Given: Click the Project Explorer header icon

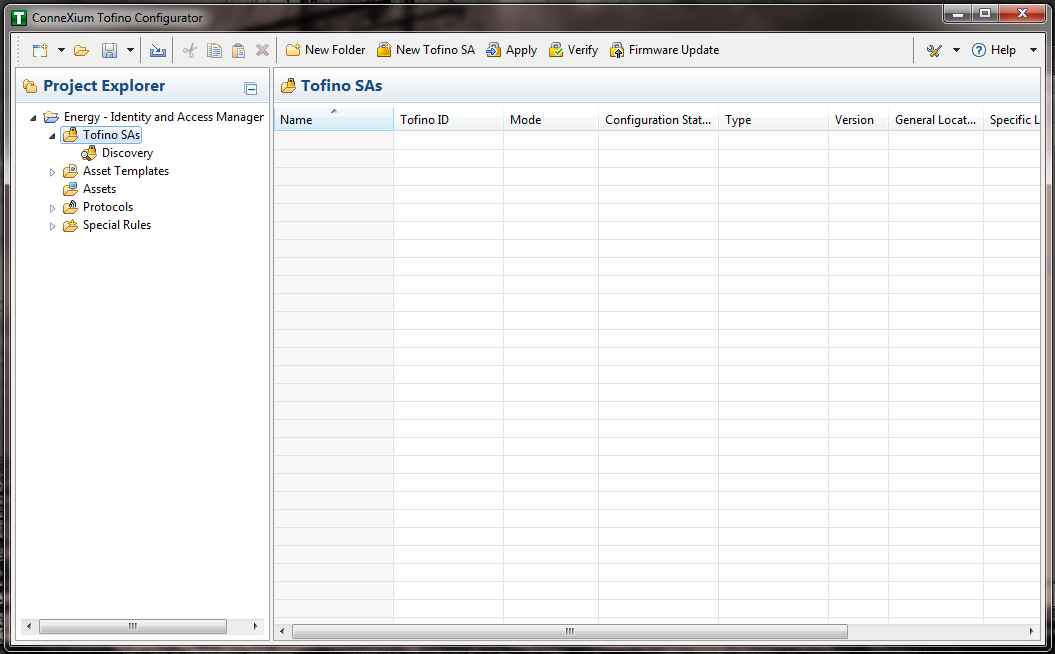Looking at the screenshot, I should [x=30, y=86].
